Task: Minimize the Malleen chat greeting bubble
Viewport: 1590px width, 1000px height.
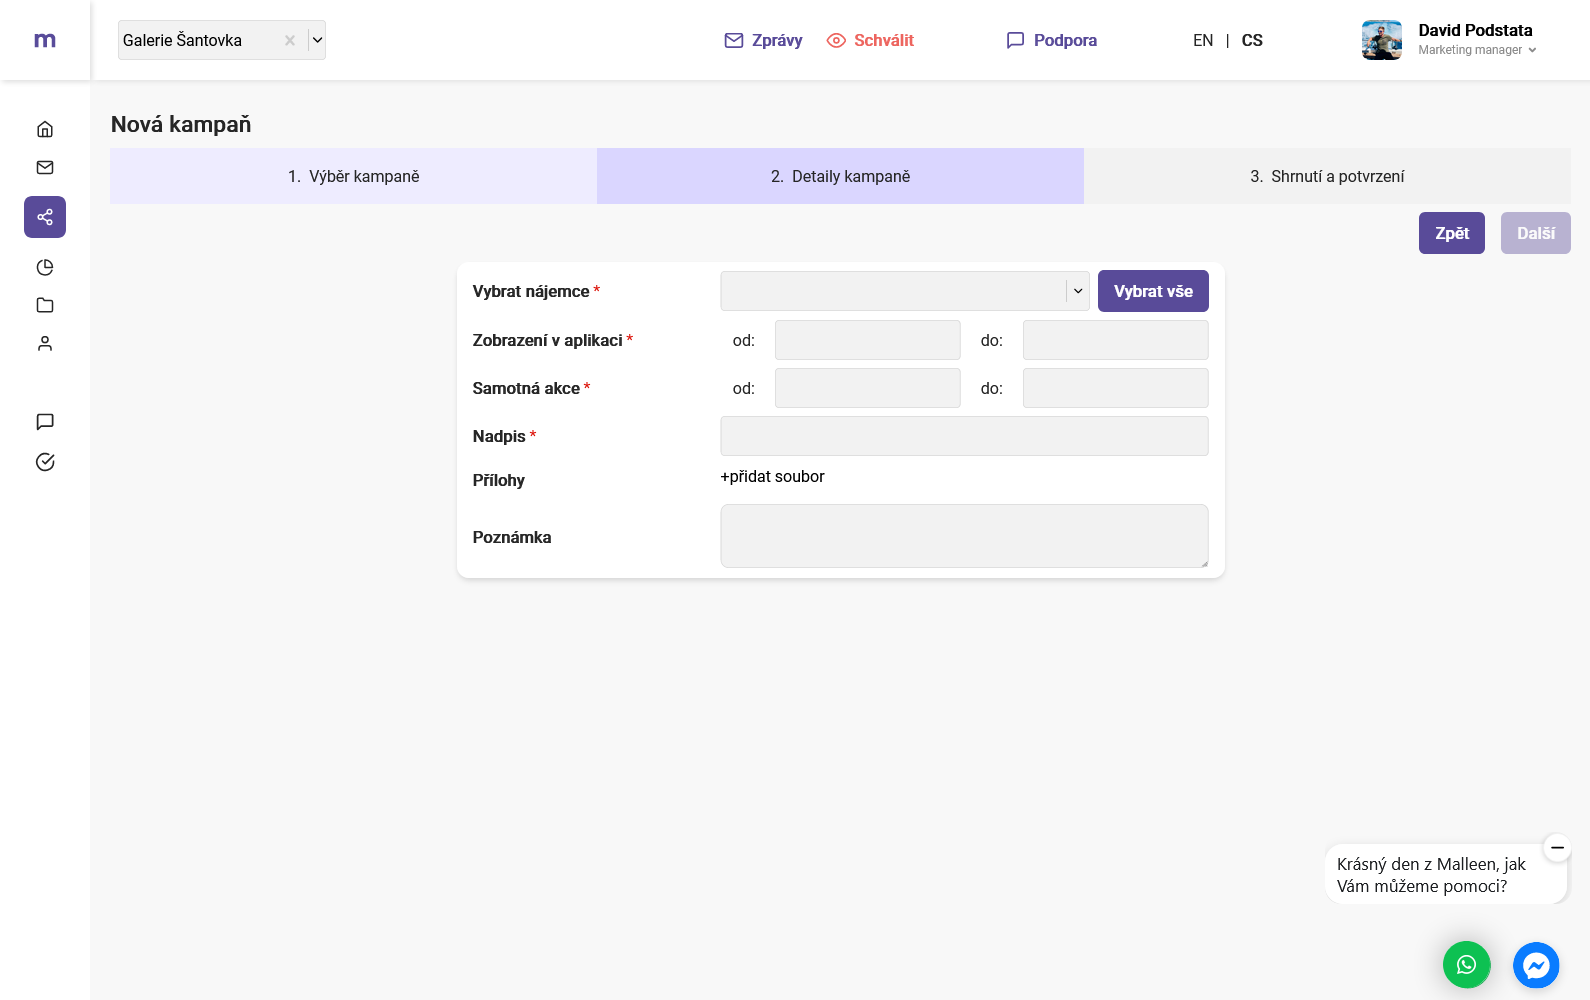Action: click(x=1557, y=848)
